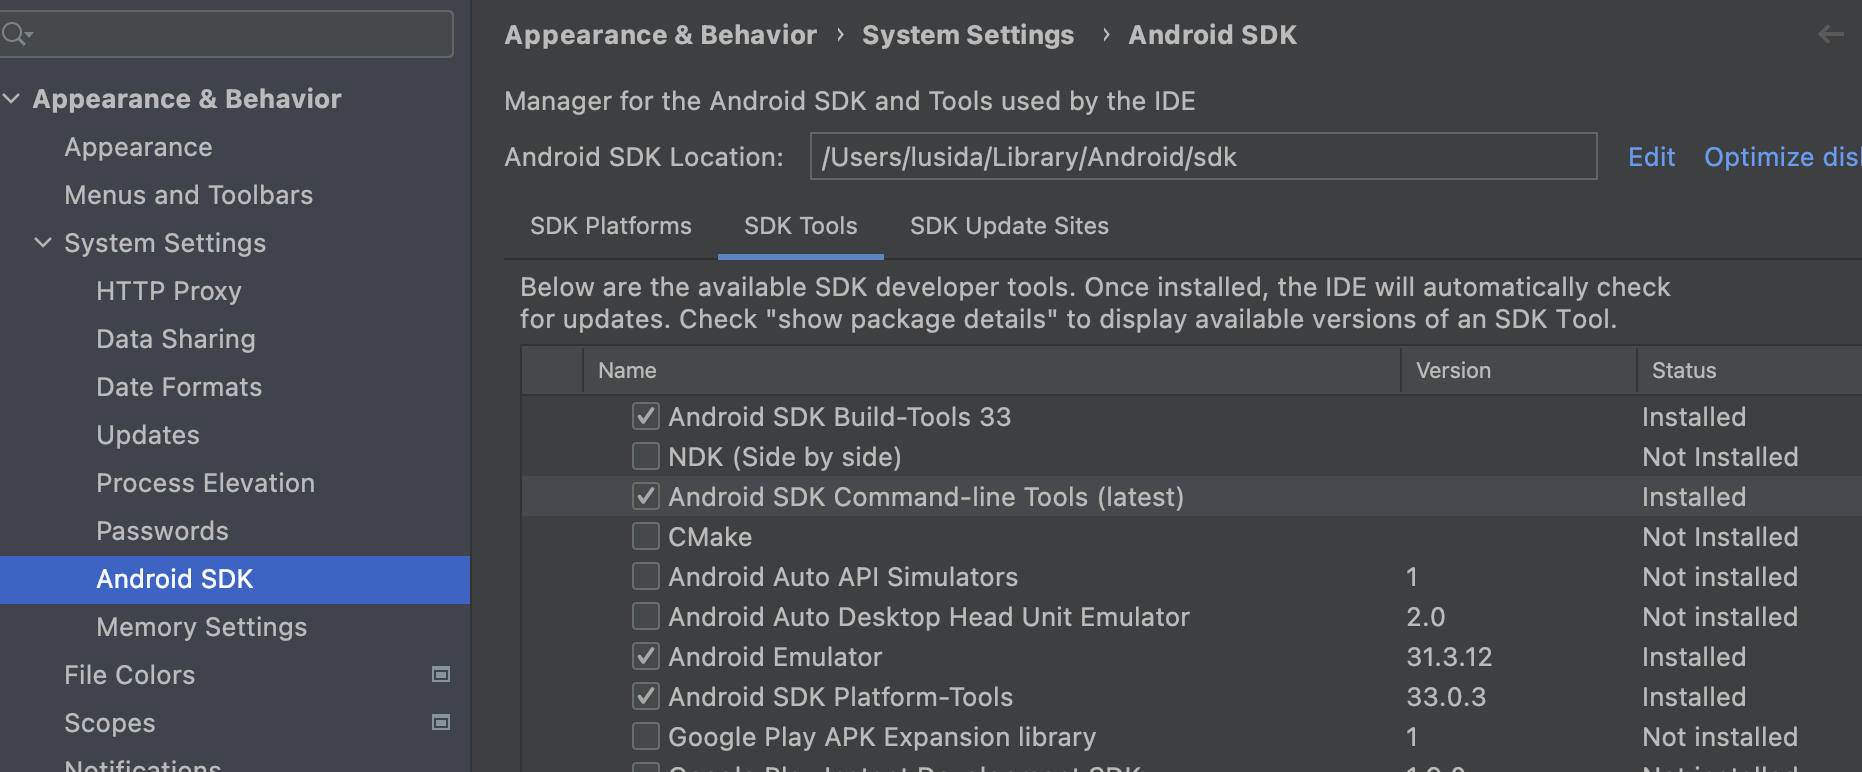This screenshot has width=1862, height=772.
Task: Click Appearance & Behavior breadcrumb
Action: pyautogui.click(x=660, y=35)
